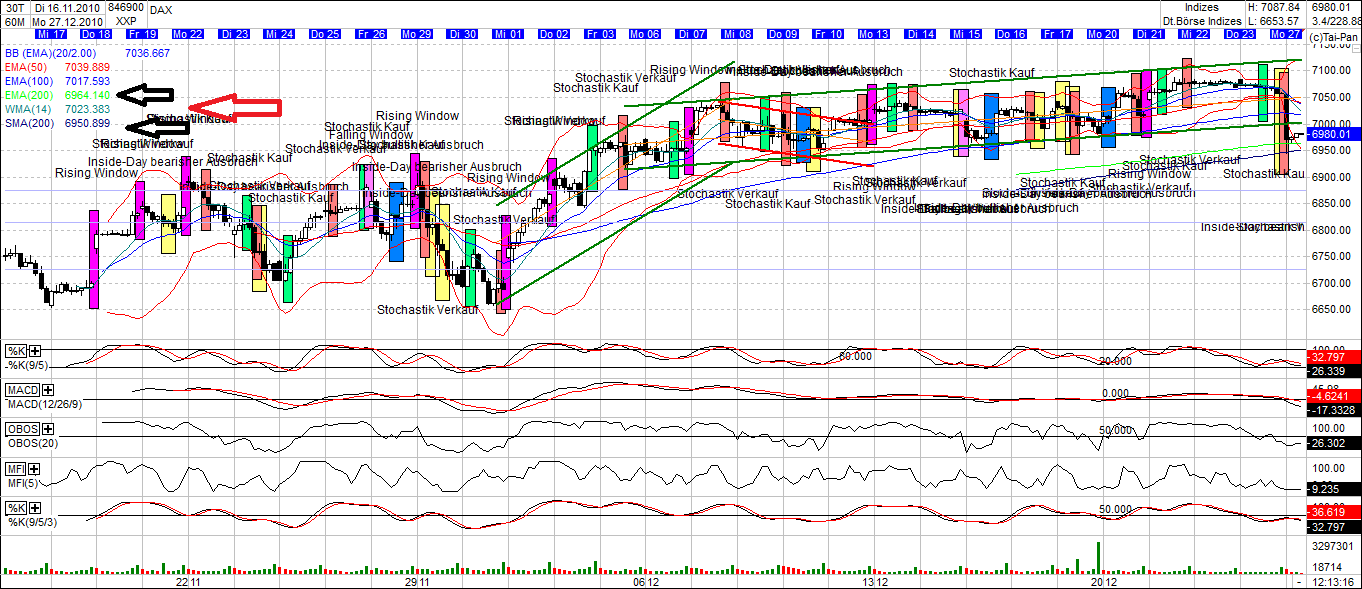Click the low value L: 6653.57
The height and width of the screenshot is (589, 1362).
[x=1276, y=20]
